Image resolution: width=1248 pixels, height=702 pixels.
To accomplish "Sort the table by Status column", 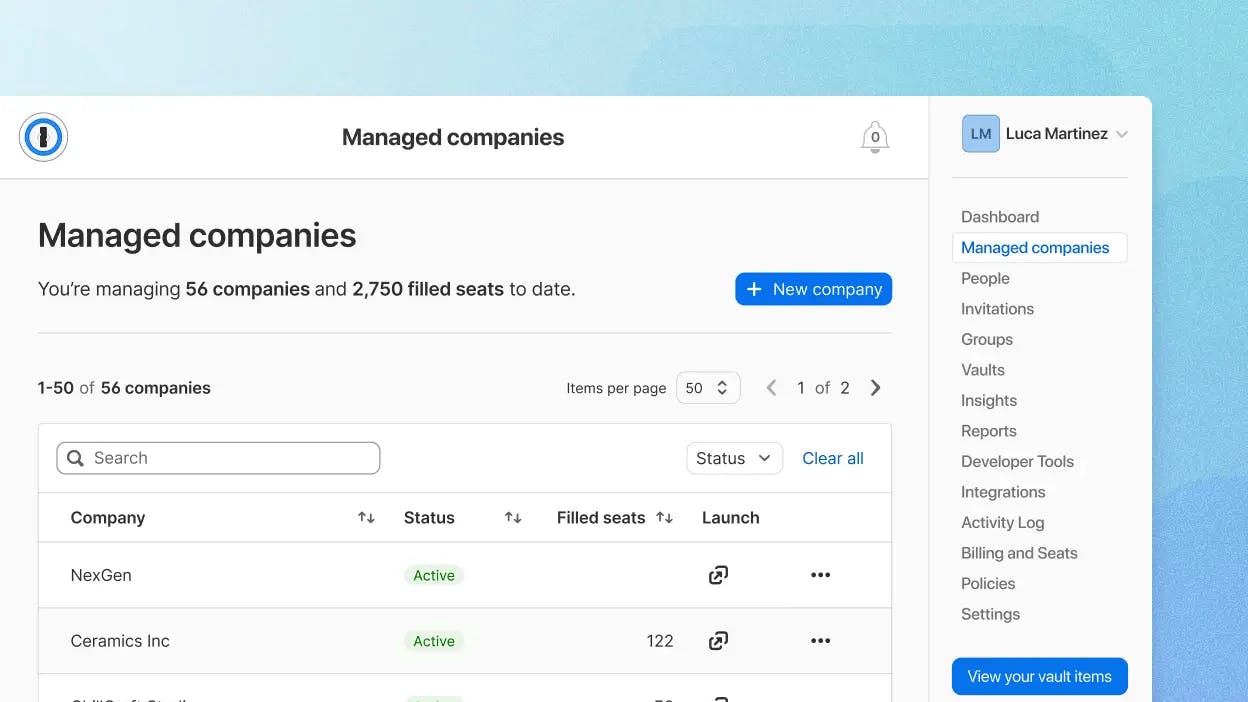I will [x=513, y=518].
